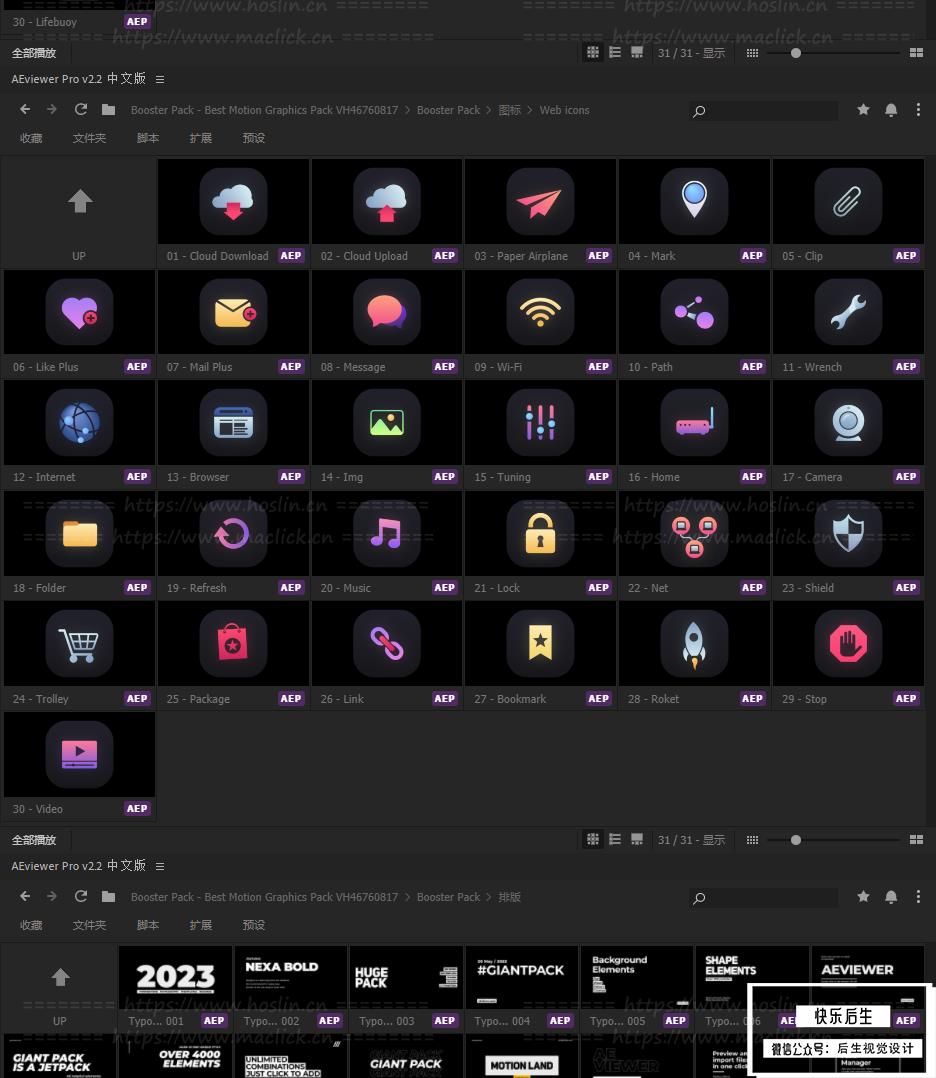Toggle grid thumbnail view above 排版 panel
The image size is (936, 1078).
[593, 839]
